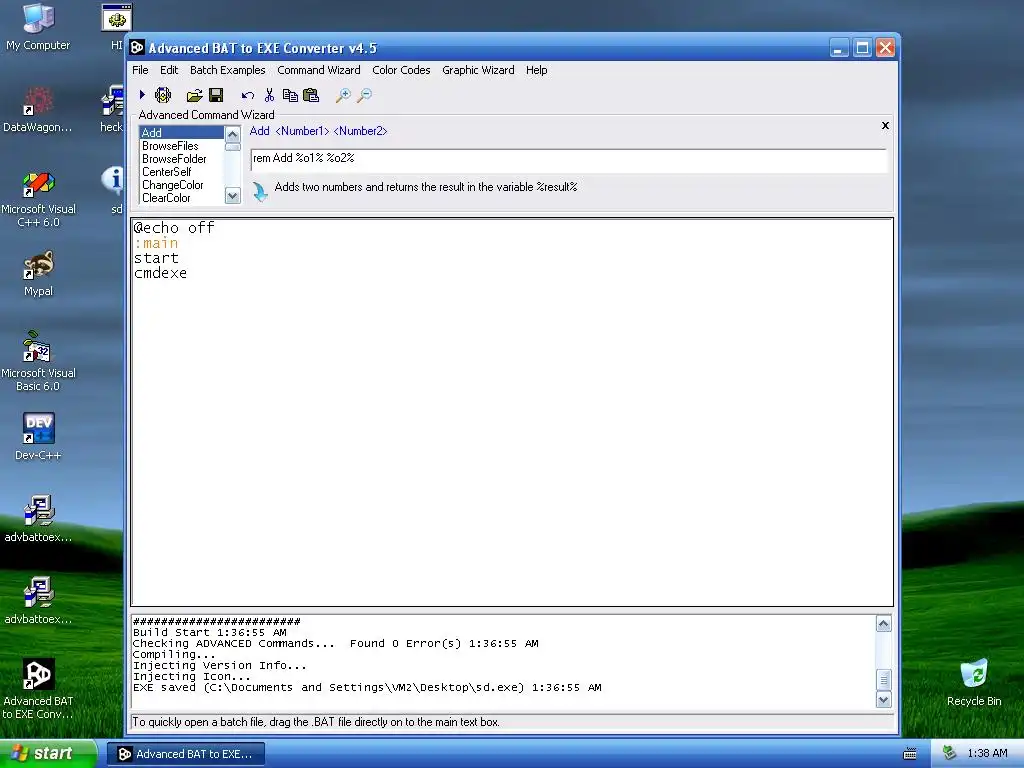Open the Help menu
This screenshot has width=1024, height=768.
[x=536, y=70]
